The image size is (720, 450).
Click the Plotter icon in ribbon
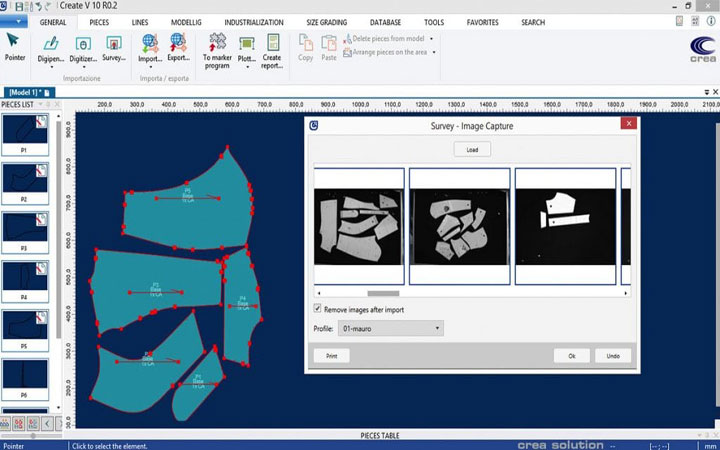pos(245,43)
